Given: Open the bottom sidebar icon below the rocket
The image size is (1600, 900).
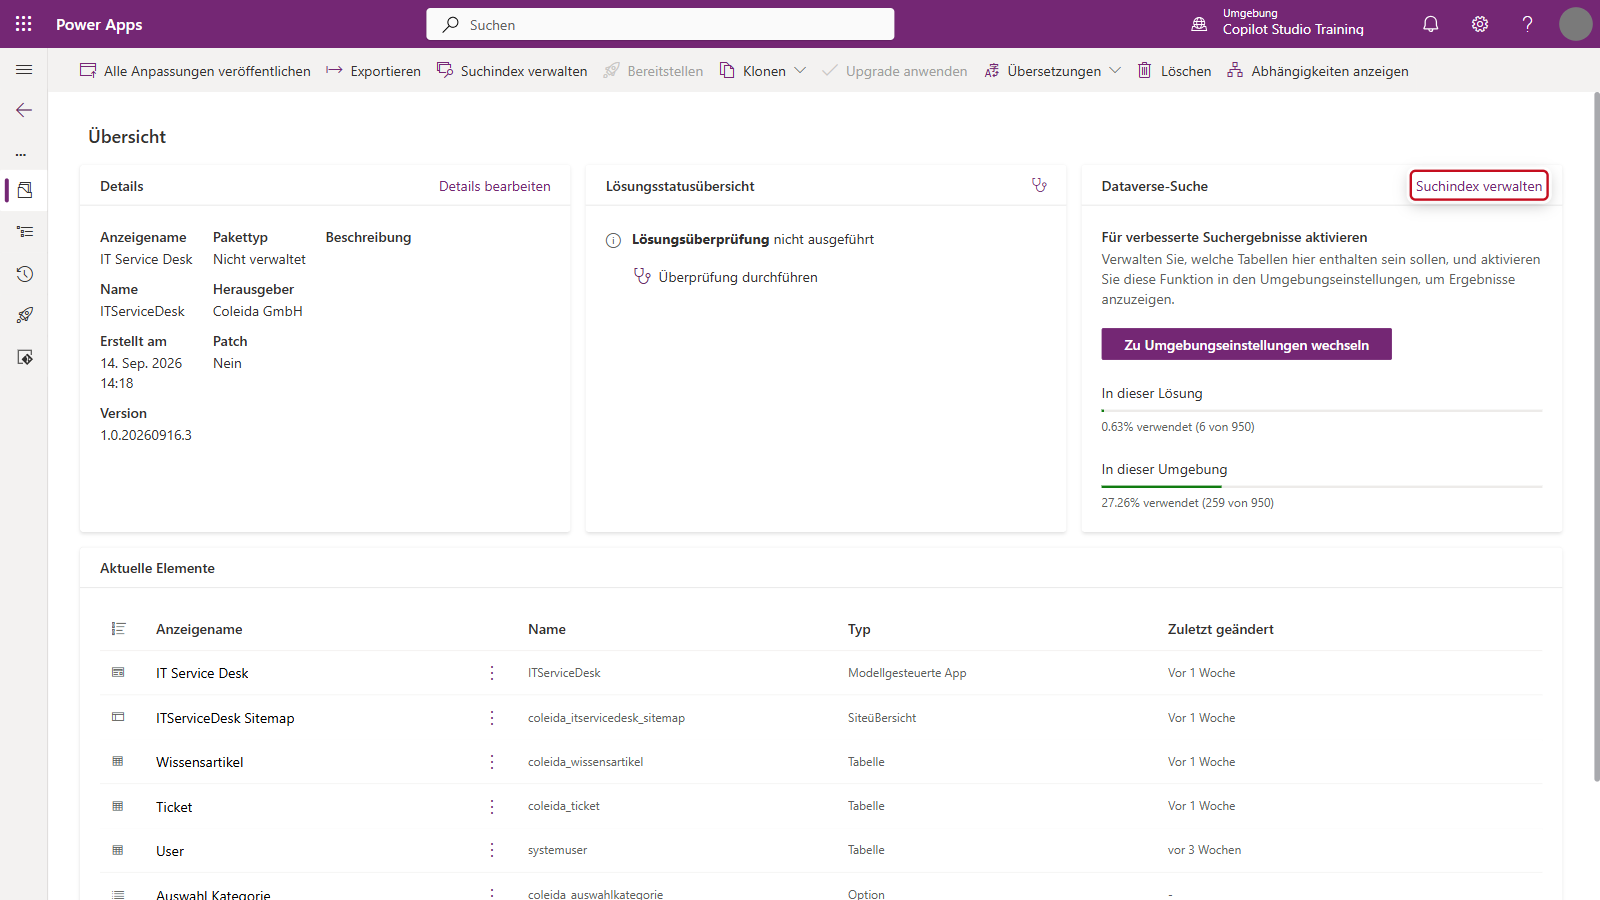Looking at the screenshot, I should (x=25, y=357).
